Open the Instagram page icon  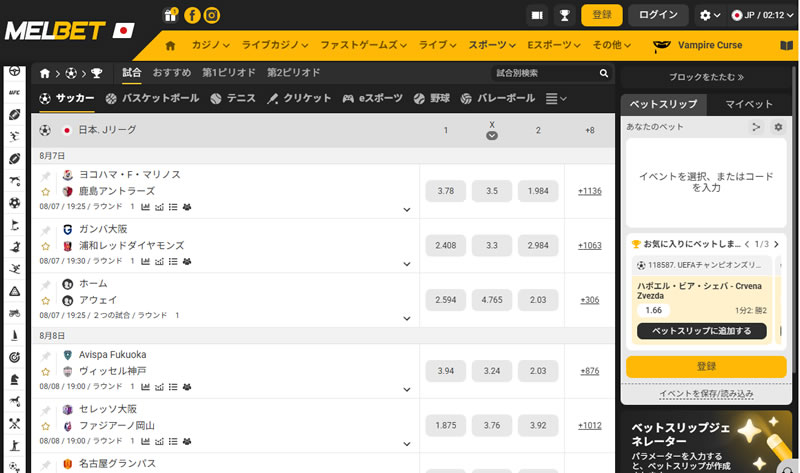click(x=212, y=15)
